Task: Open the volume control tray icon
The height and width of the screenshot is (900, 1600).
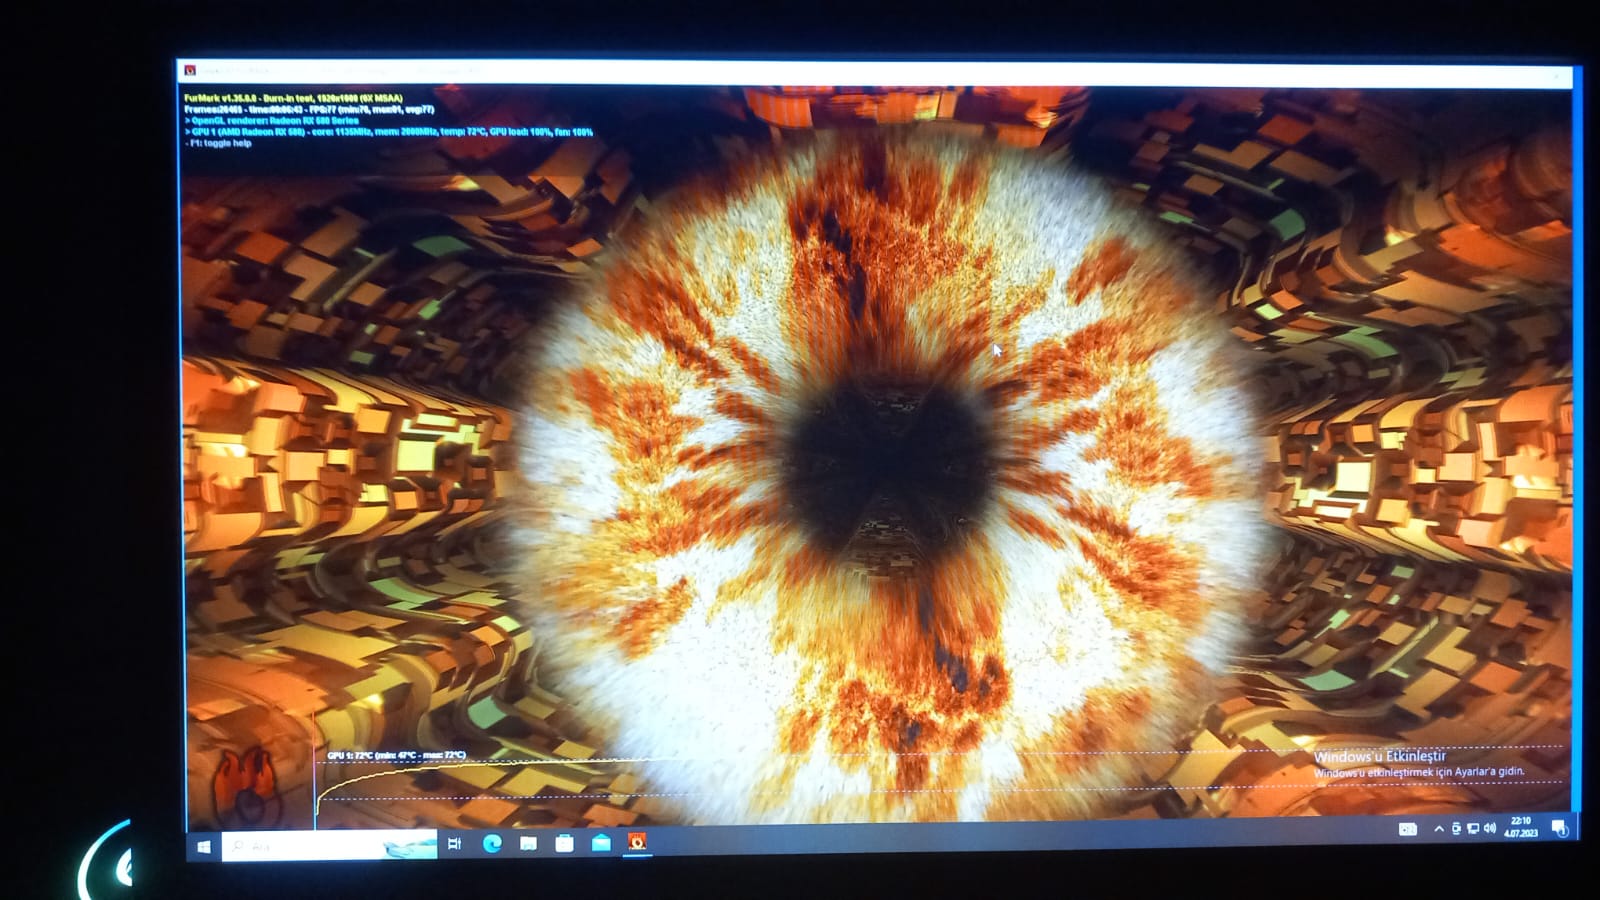Action: tap(1490, 828)
